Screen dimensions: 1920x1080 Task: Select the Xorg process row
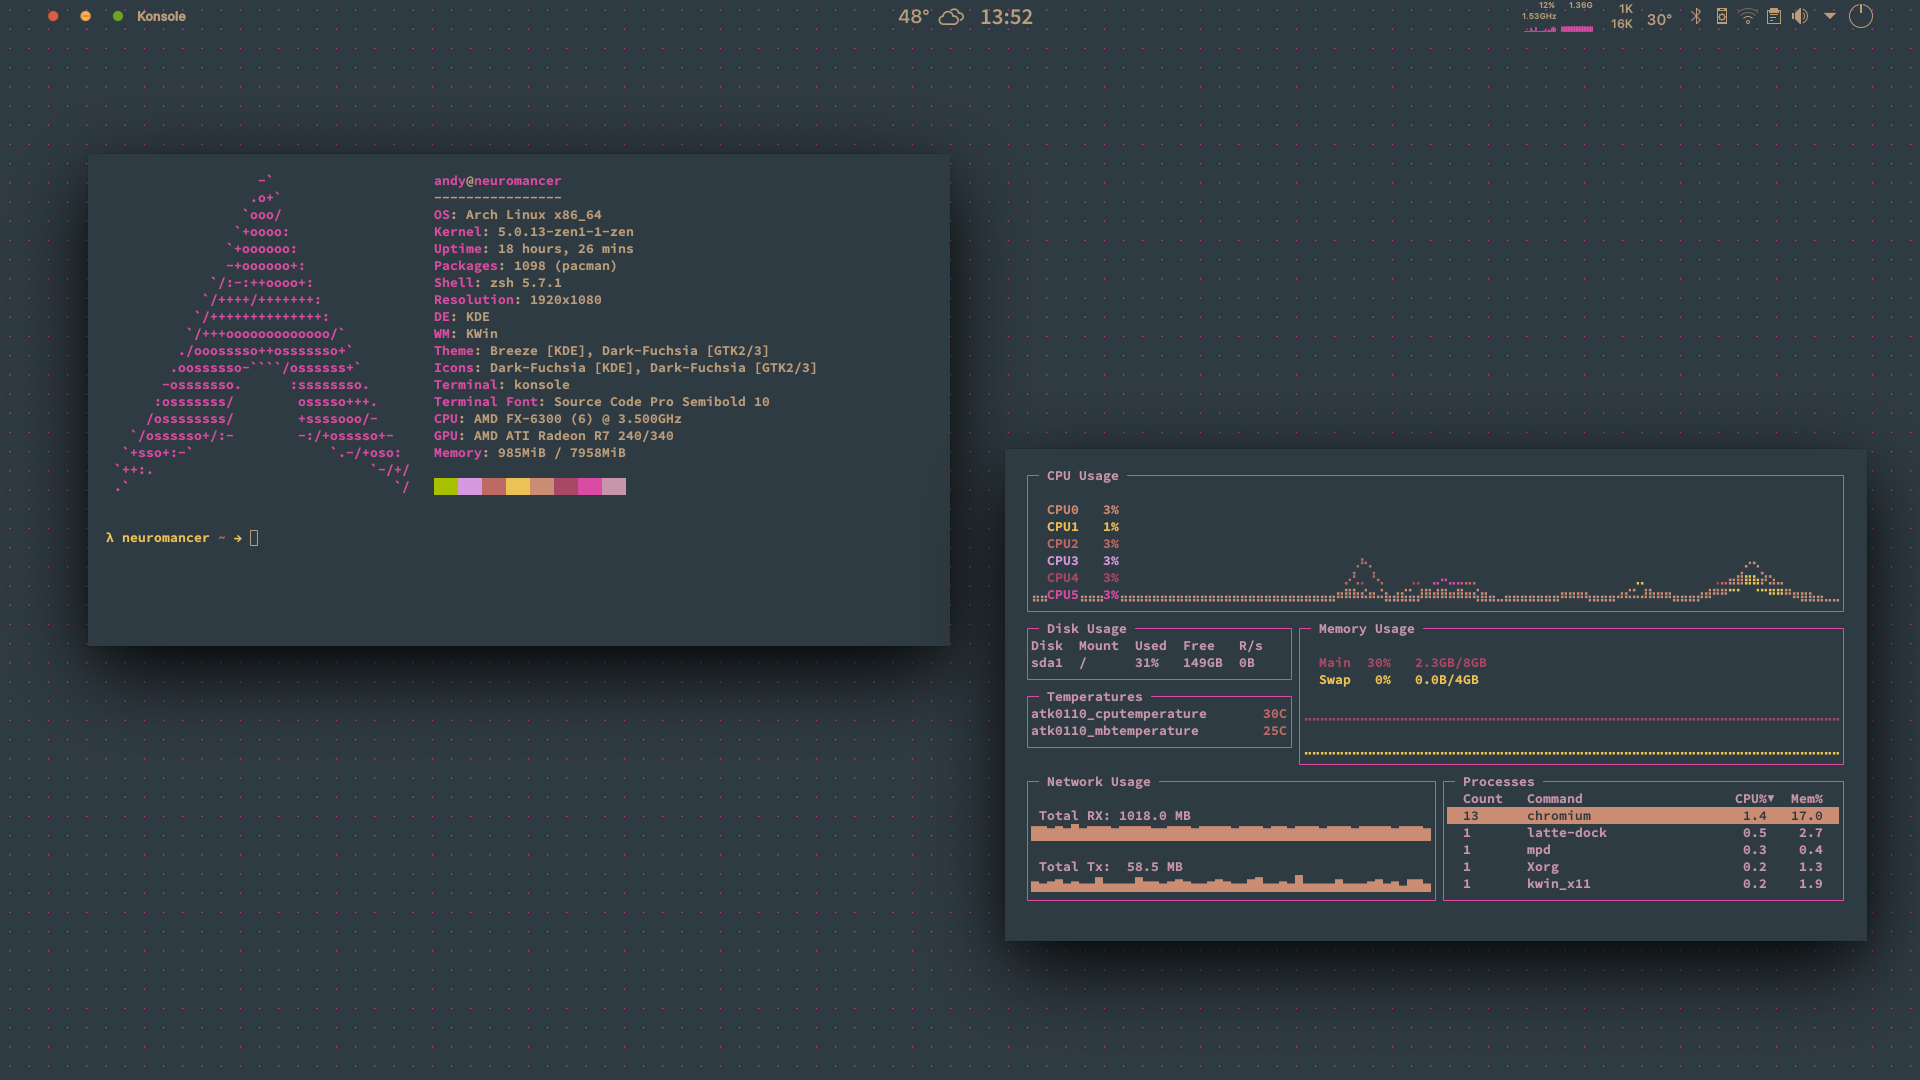click(1642, 867)
